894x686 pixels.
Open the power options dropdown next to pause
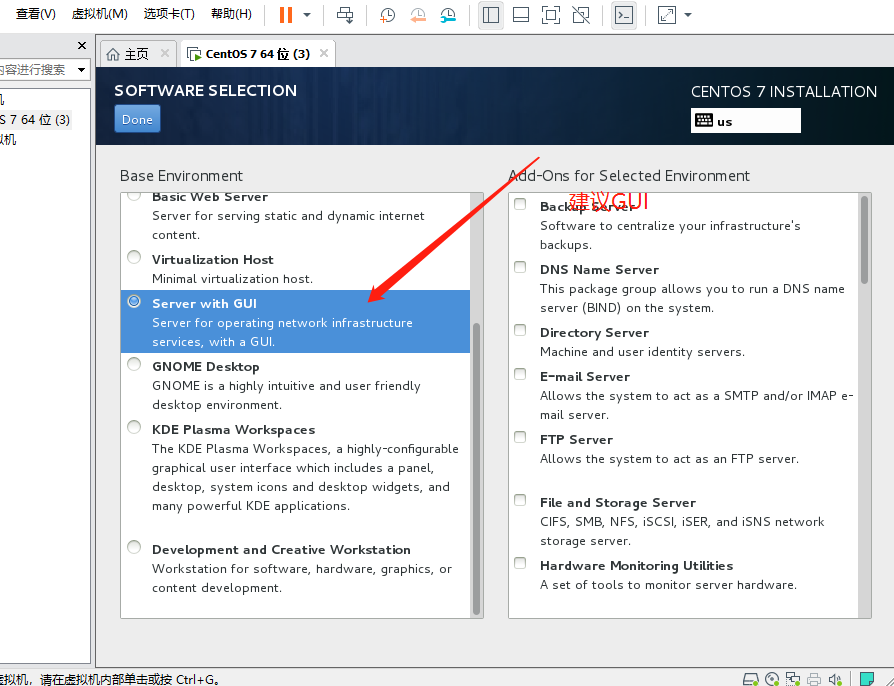pyautogui.click(x=307, y=15)
